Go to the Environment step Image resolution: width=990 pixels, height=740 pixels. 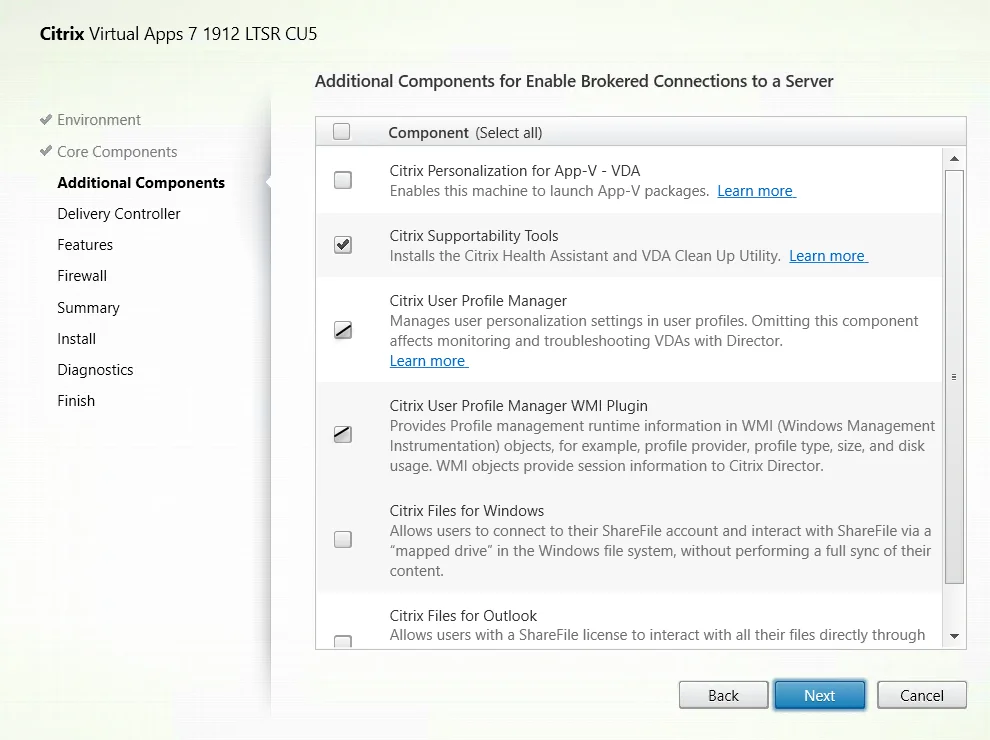98,120
